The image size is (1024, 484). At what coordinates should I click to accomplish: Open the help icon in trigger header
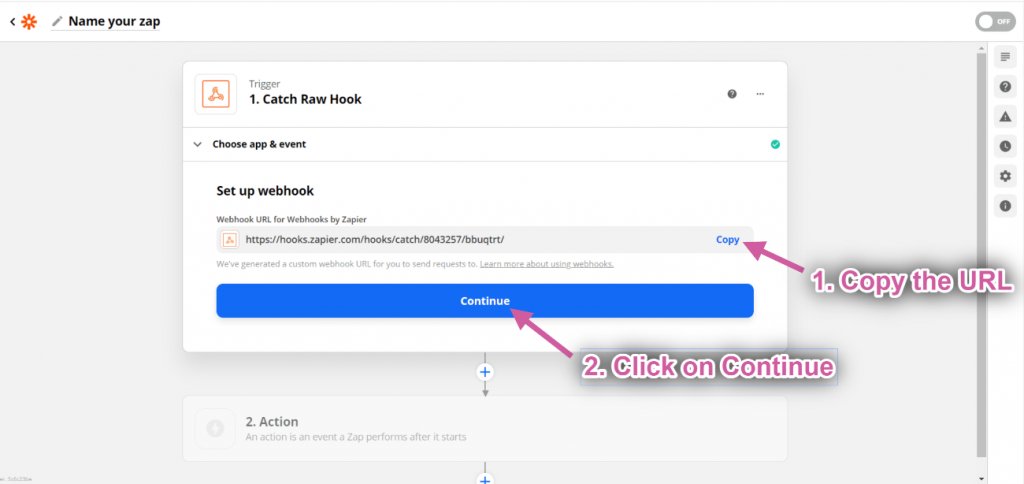[x=732, y=94]
